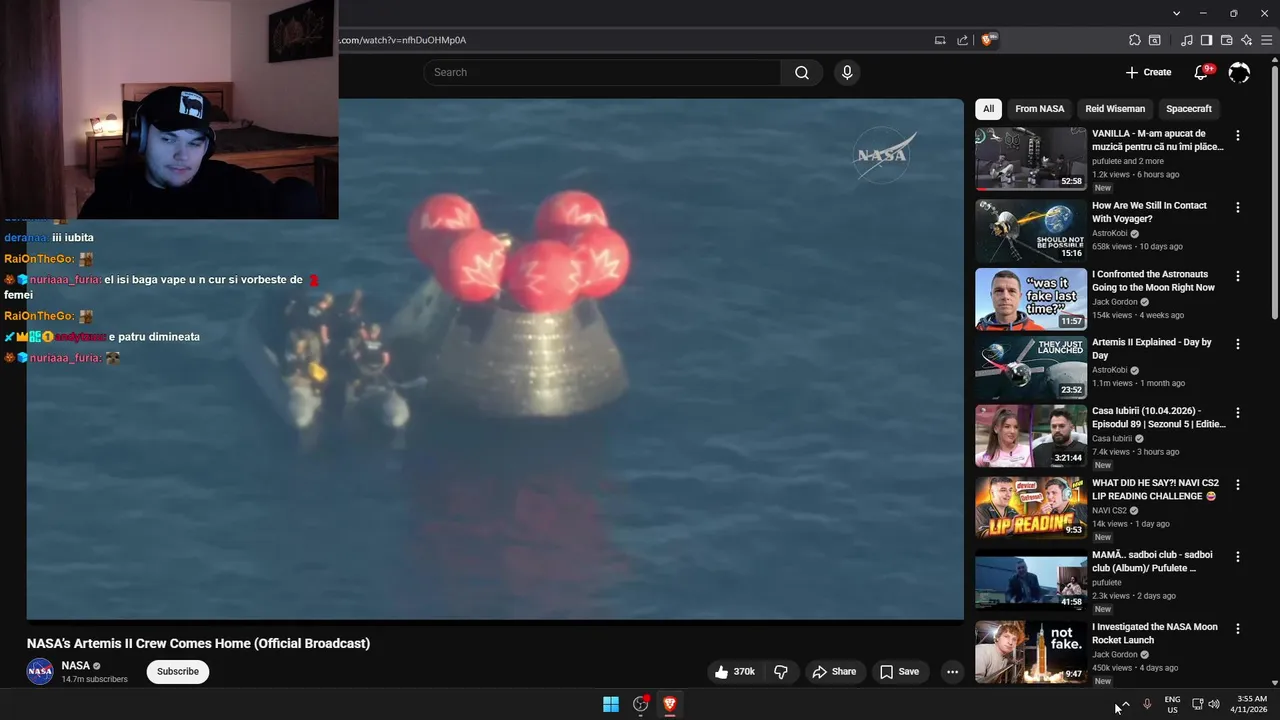The height and width of the screenshot is (720, 1280).
Task: Open the VANILLA video thumbnail
Action: tap(1030, 159)
